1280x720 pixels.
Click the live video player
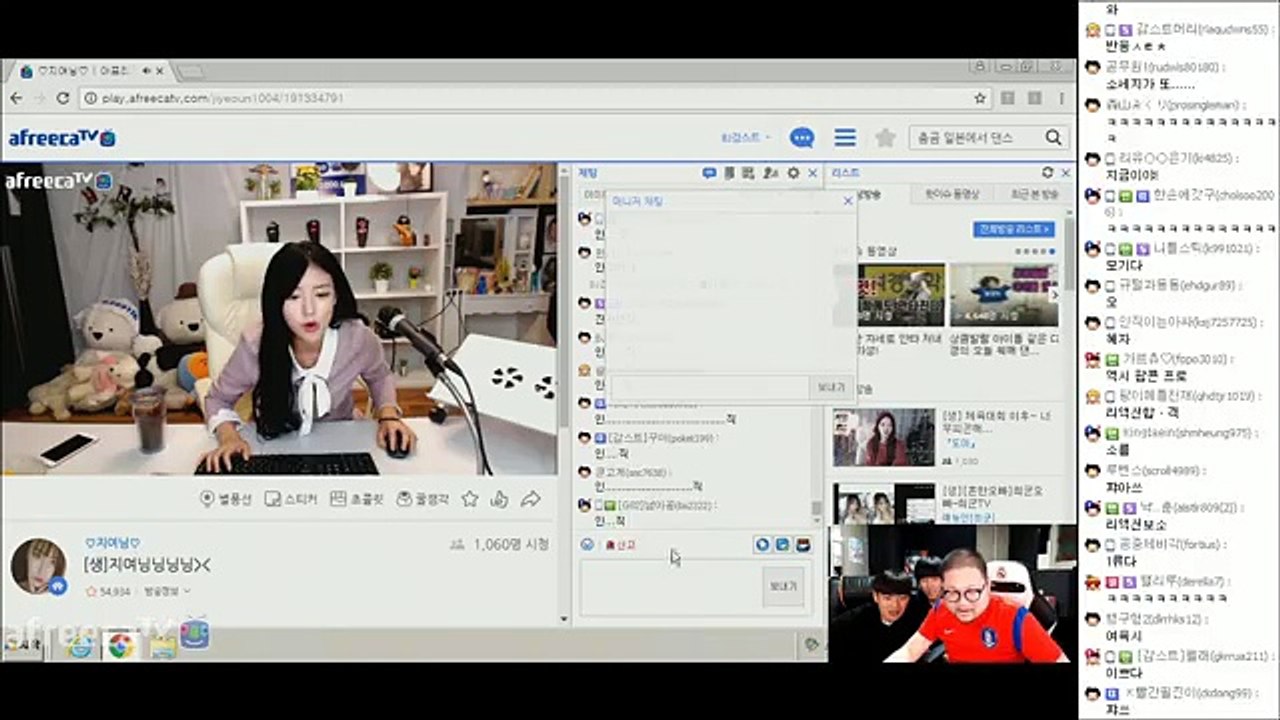click(279, 319)
